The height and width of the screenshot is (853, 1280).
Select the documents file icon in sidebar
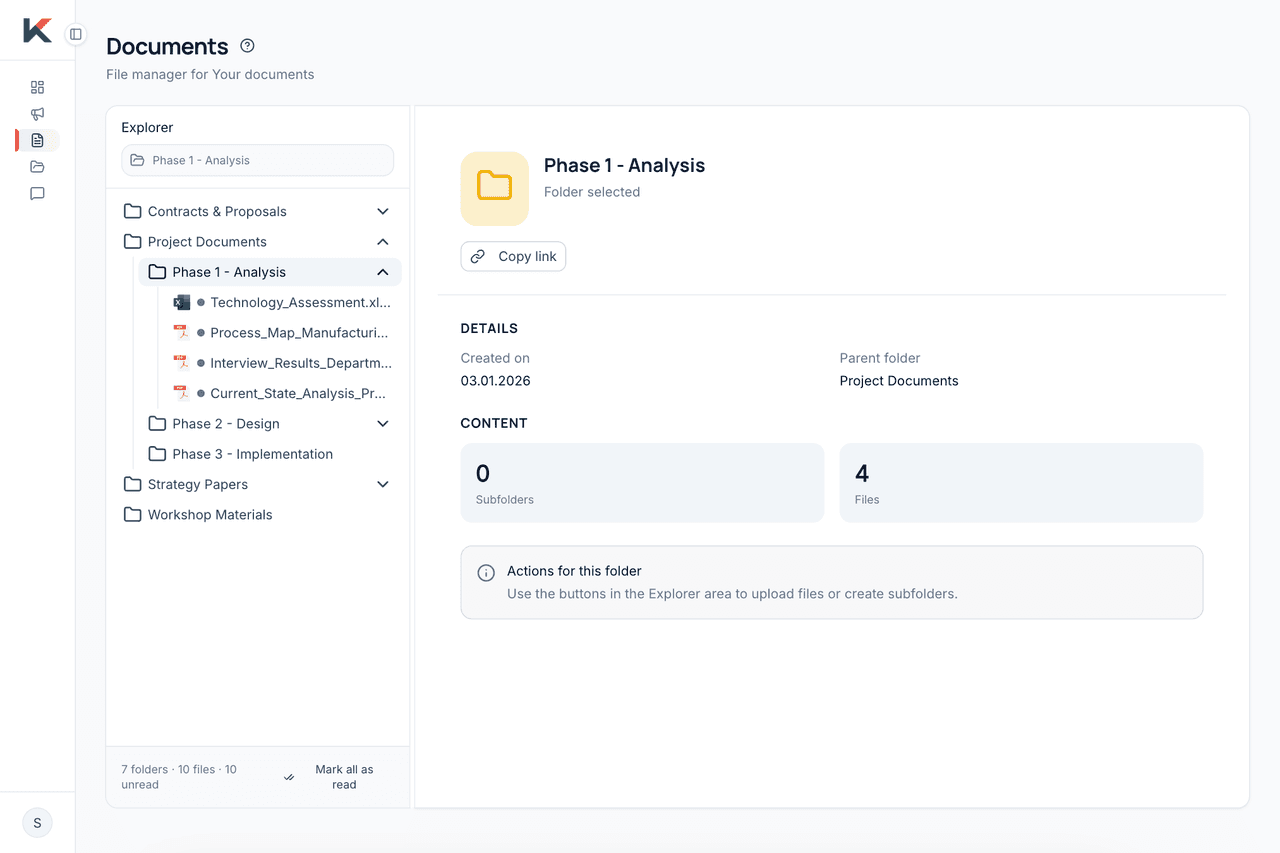pyautogui.click(x=37, y=140)
